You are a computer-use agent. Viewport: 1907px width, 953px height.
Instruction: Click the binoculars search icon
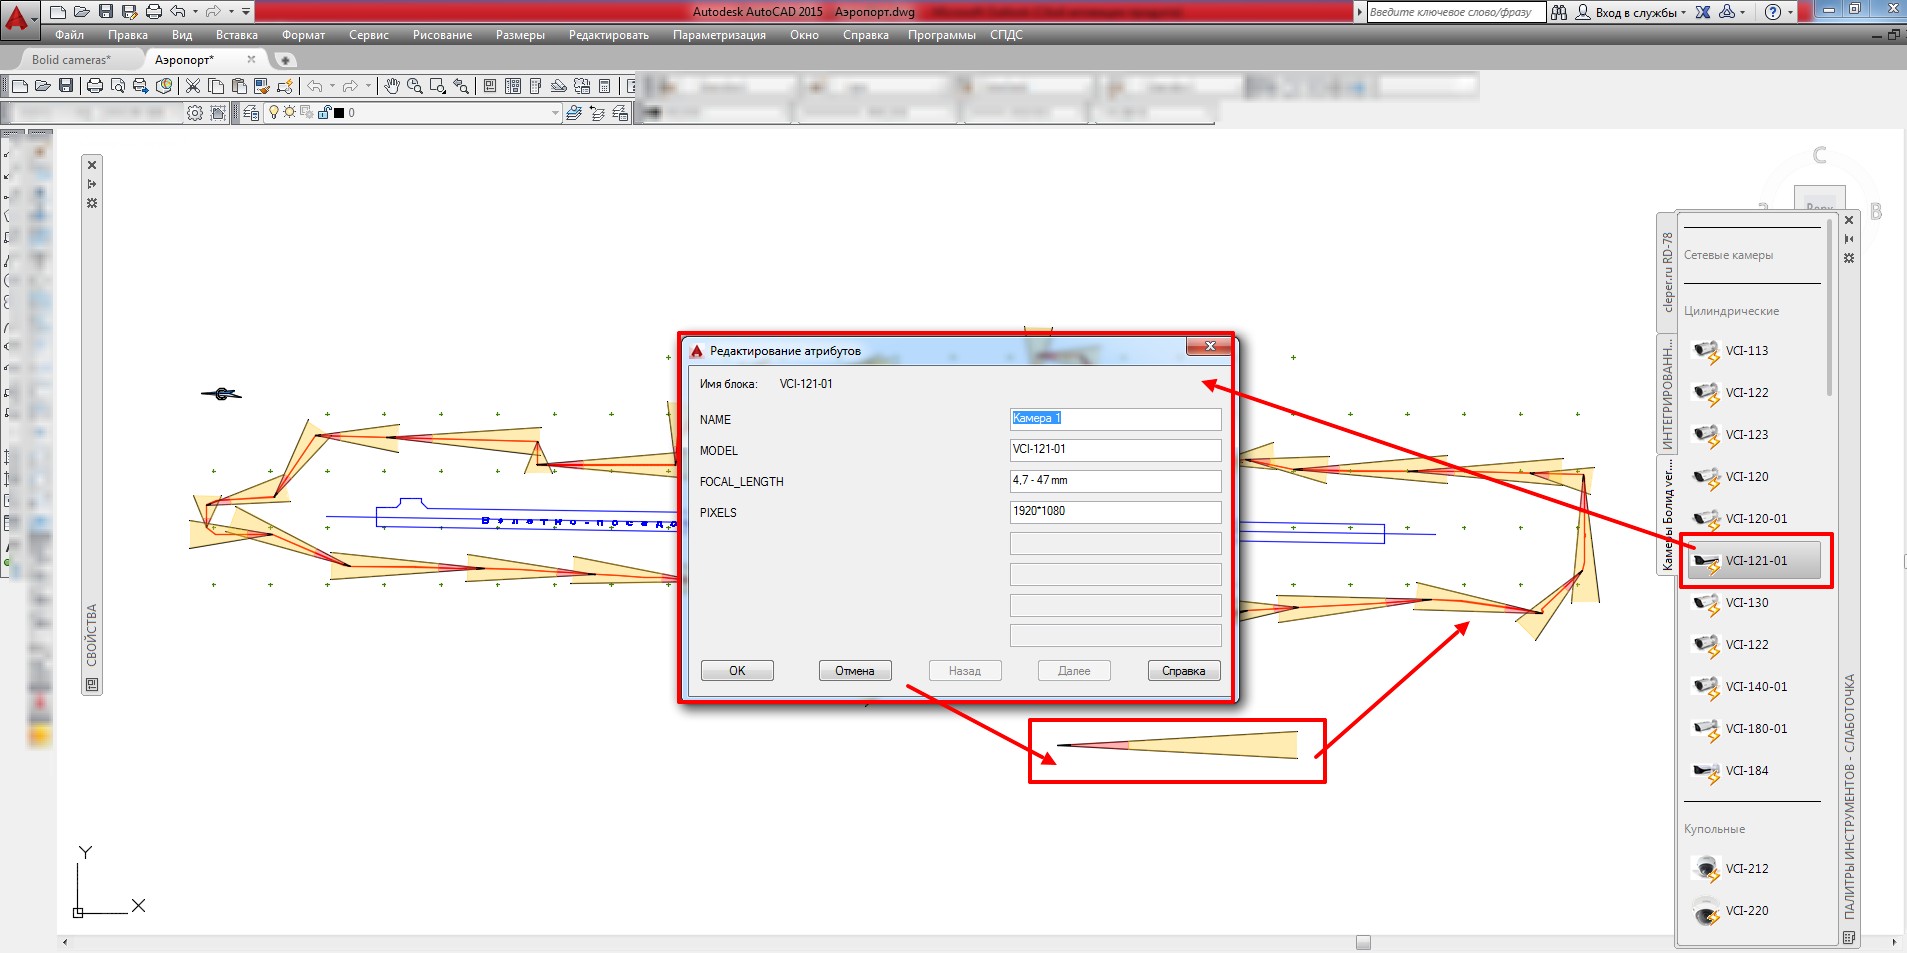pyautogui.click(x=1559, y=12)
